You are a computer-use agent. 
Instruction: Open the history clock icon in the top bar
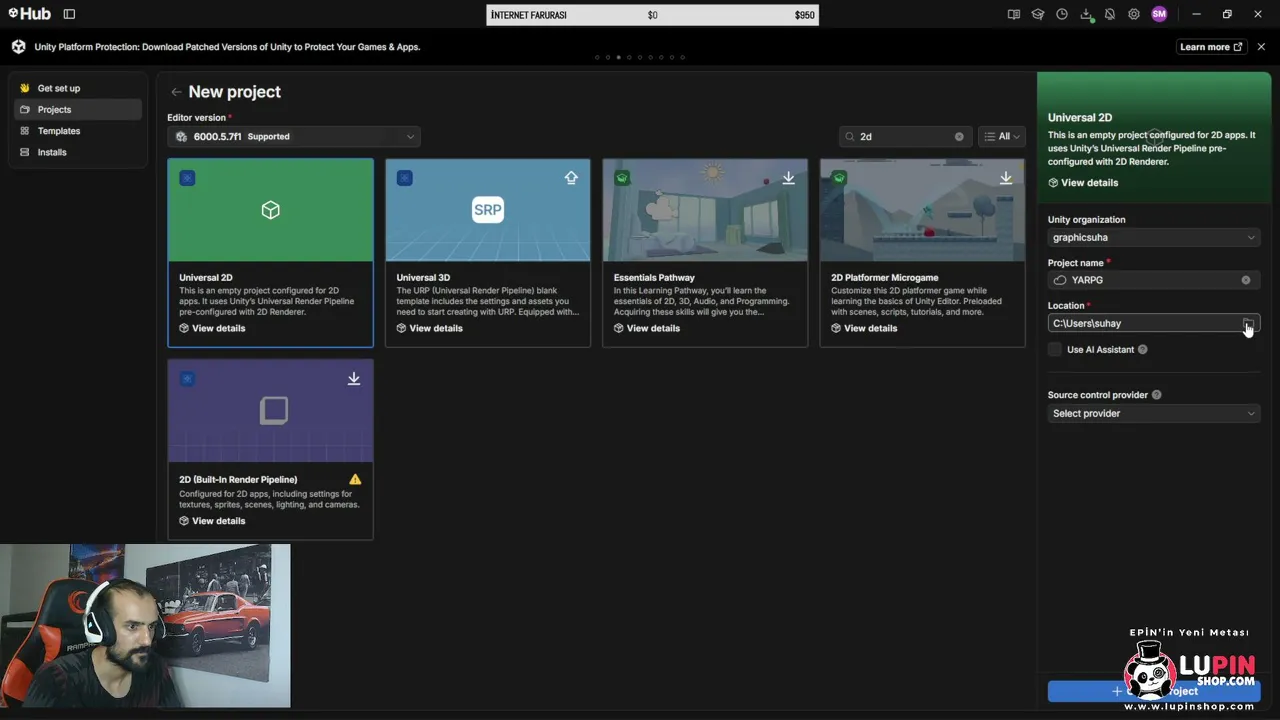(1062, 14)
